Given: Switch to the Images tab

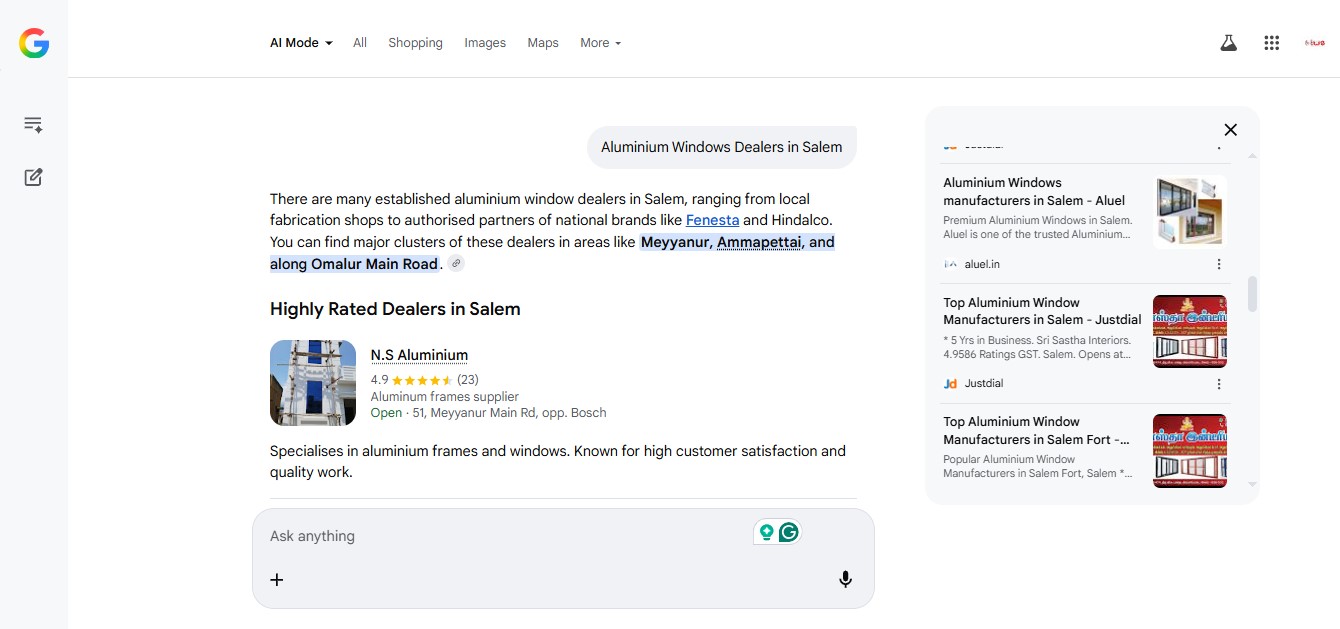Looking at the screenshot, I should (485, 43).
